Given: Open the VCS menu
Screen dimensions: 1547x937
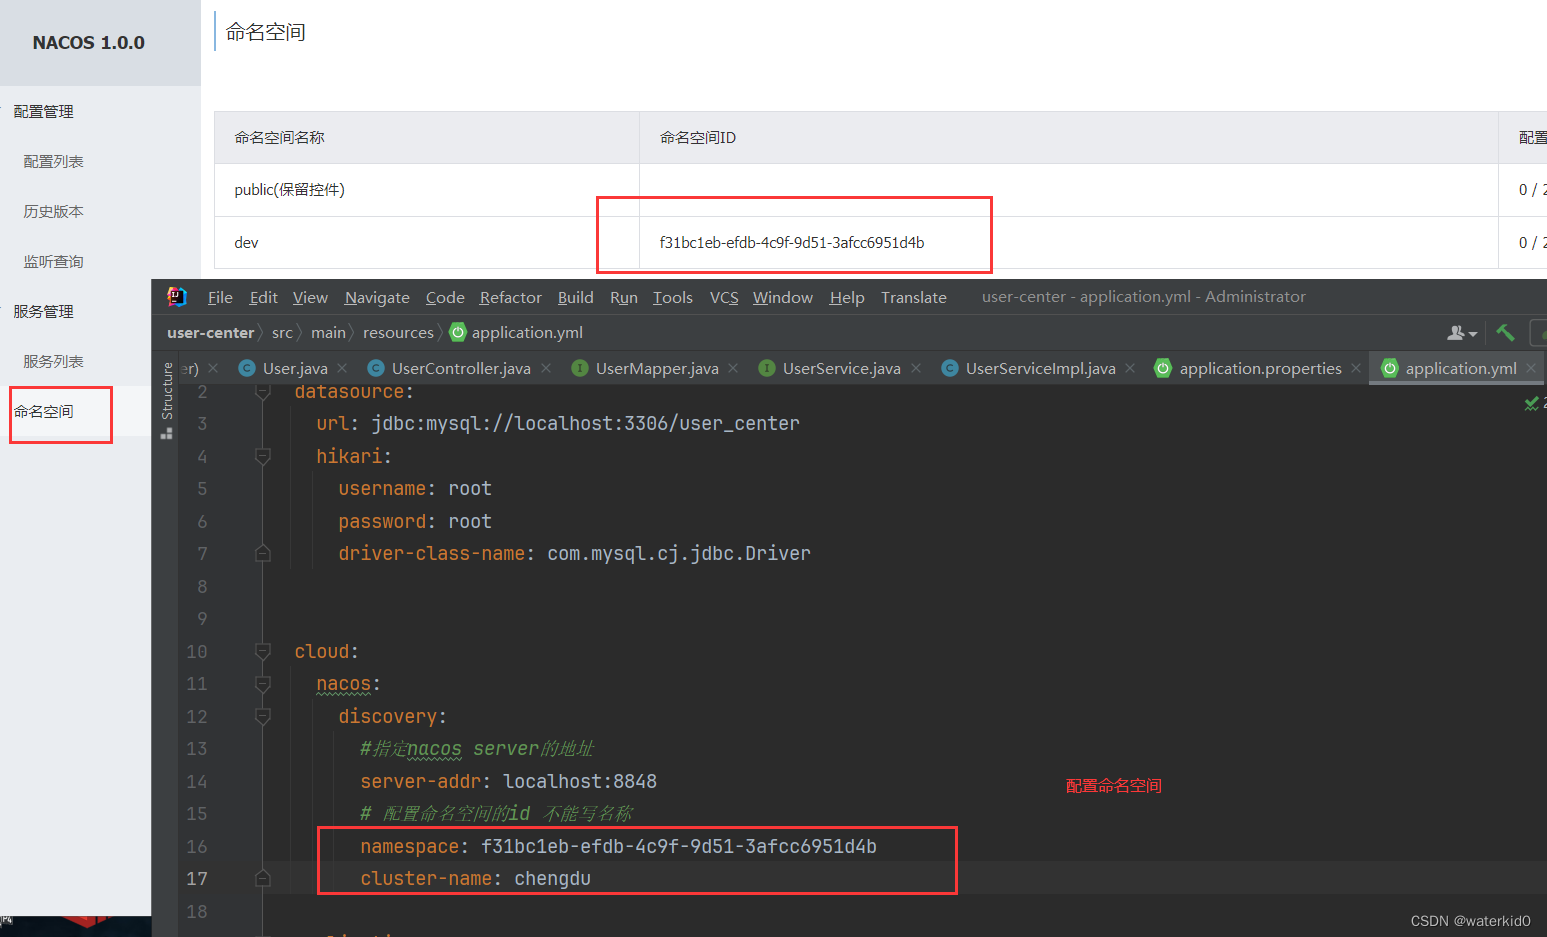Looking at the screenshot, I should [724, 297].
